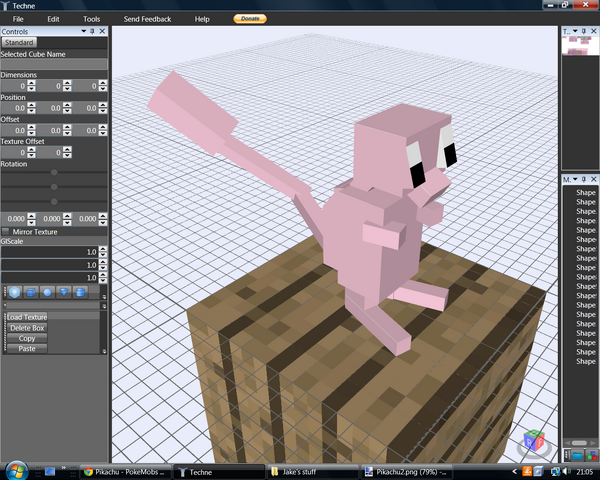
Task: Pin the texture map panel
Action: click(584, 31)
